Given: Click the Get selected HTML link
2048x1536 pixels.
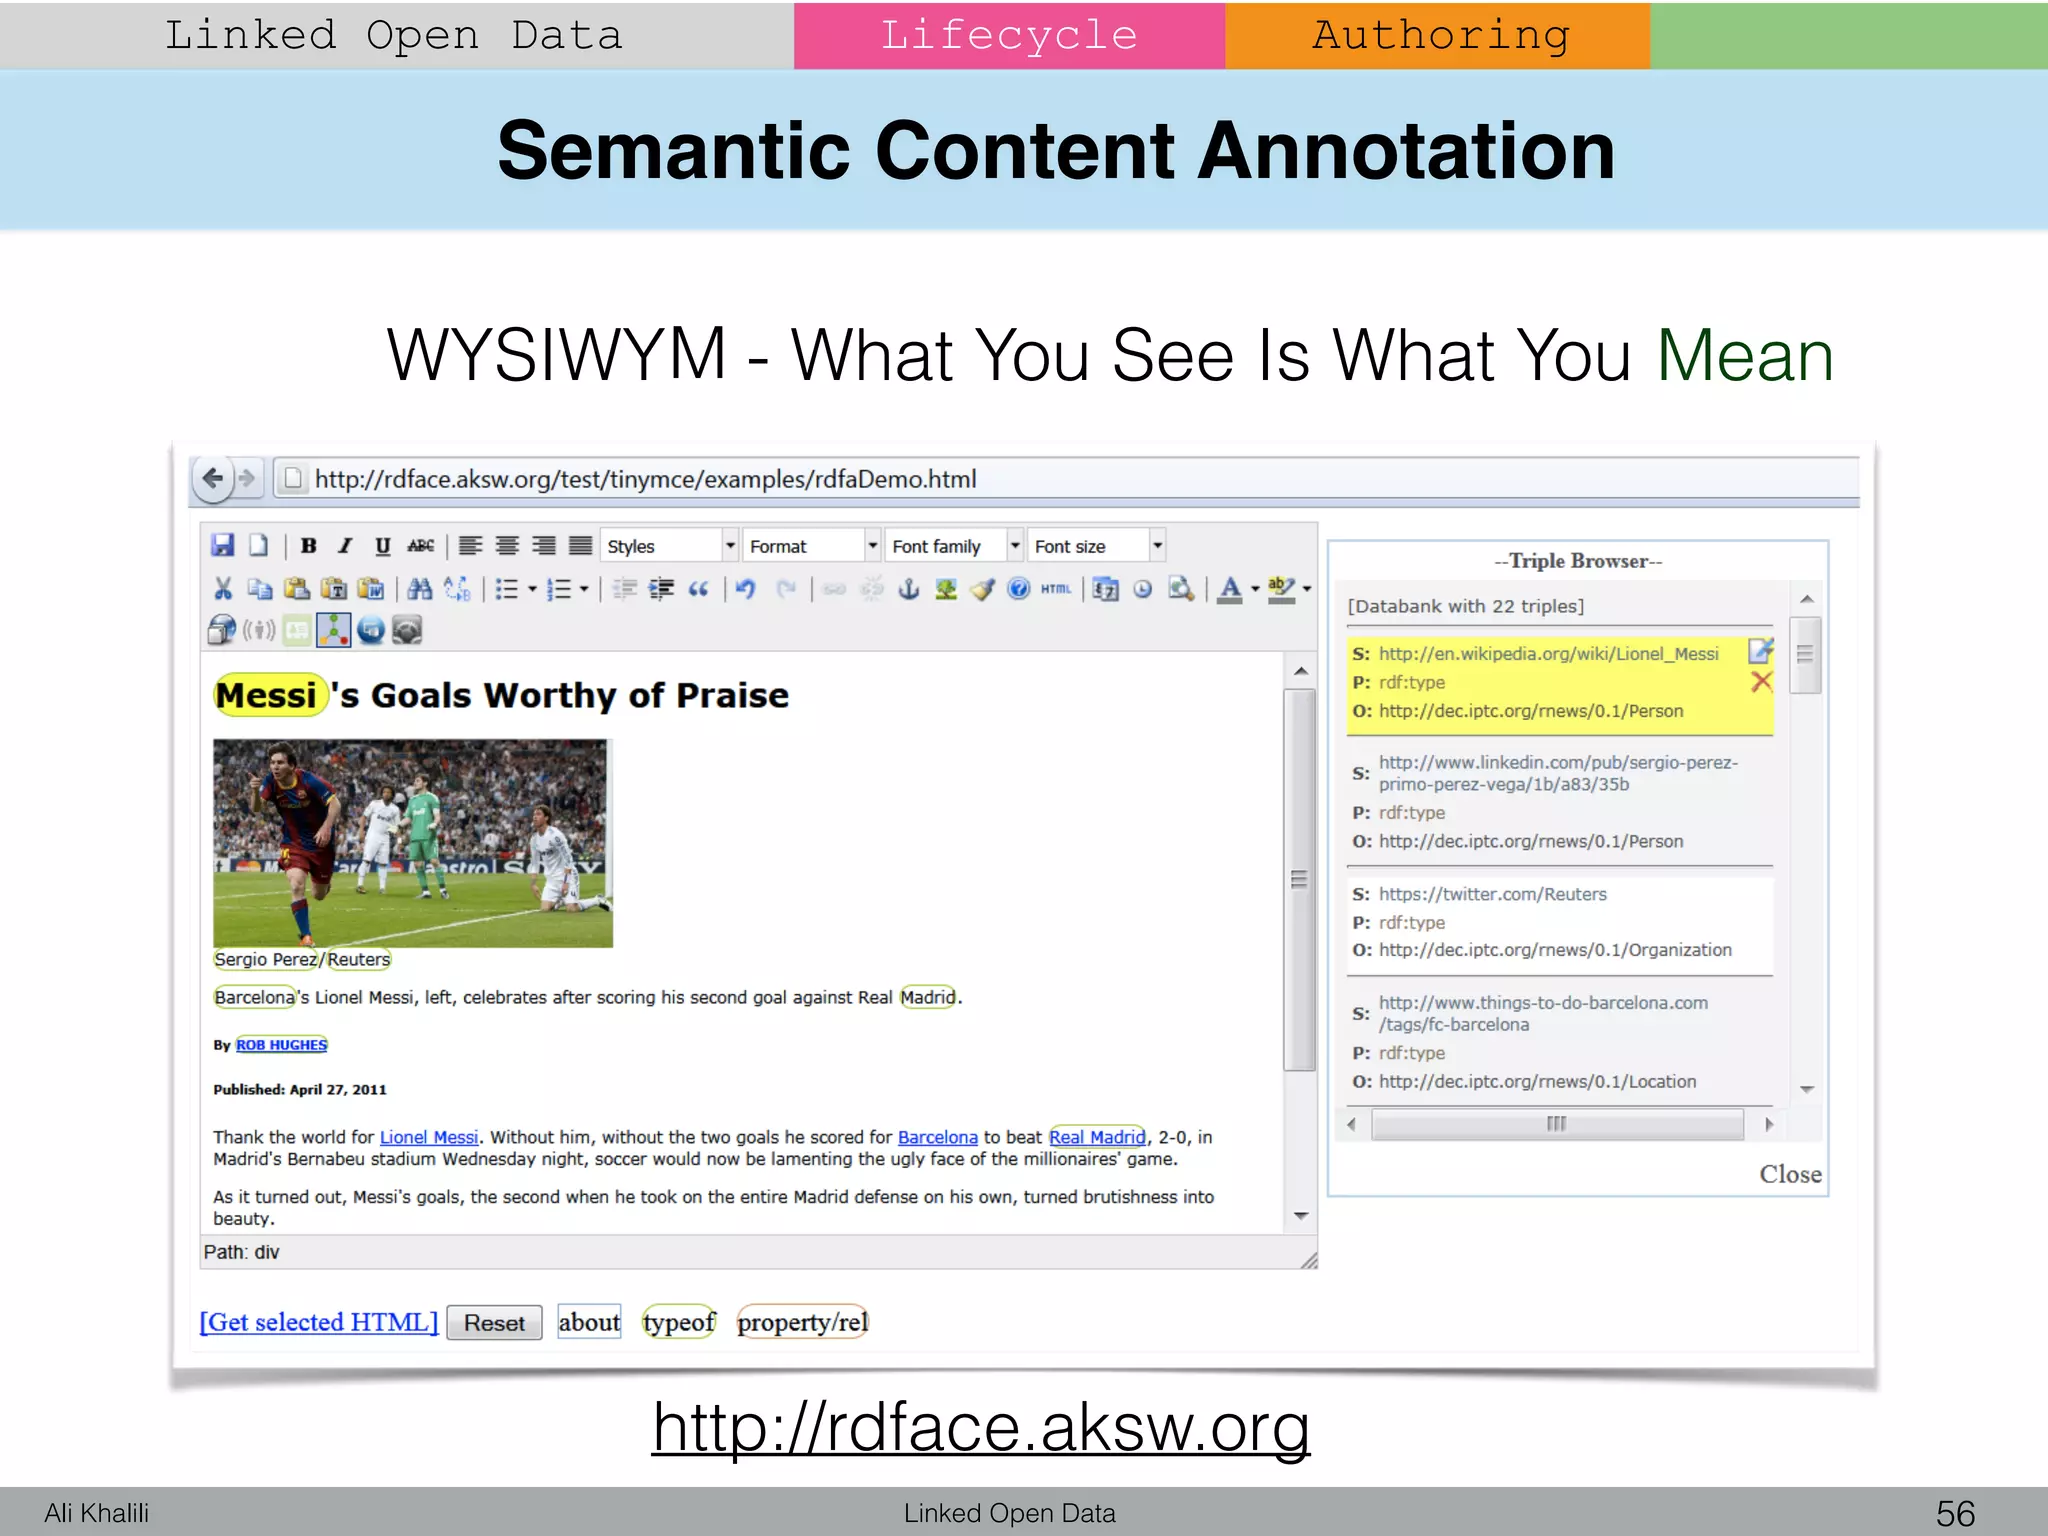Looking at the screenshot, I should (x=319, y=1322).
